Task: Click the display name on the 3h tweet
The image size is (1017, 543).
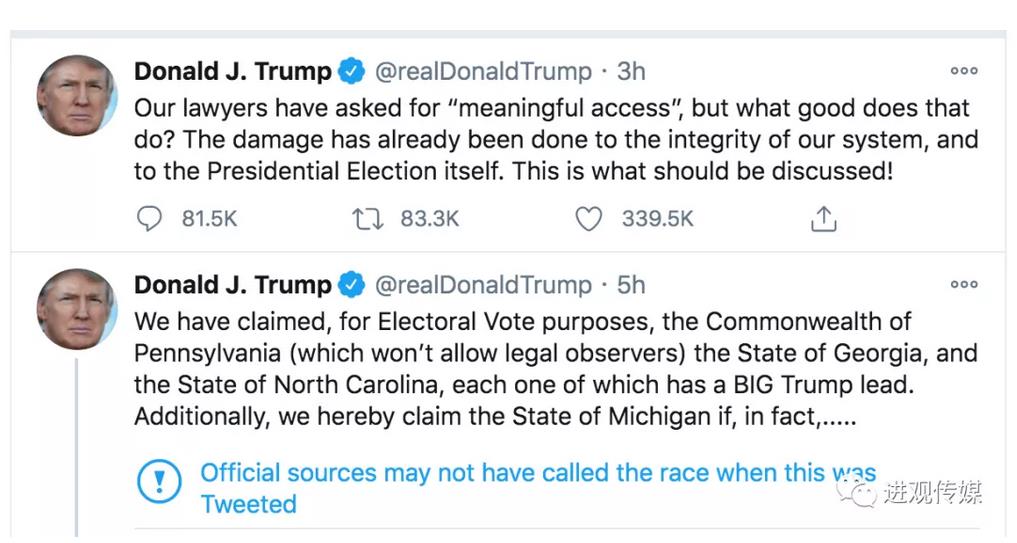Action: tap(232, 71)
